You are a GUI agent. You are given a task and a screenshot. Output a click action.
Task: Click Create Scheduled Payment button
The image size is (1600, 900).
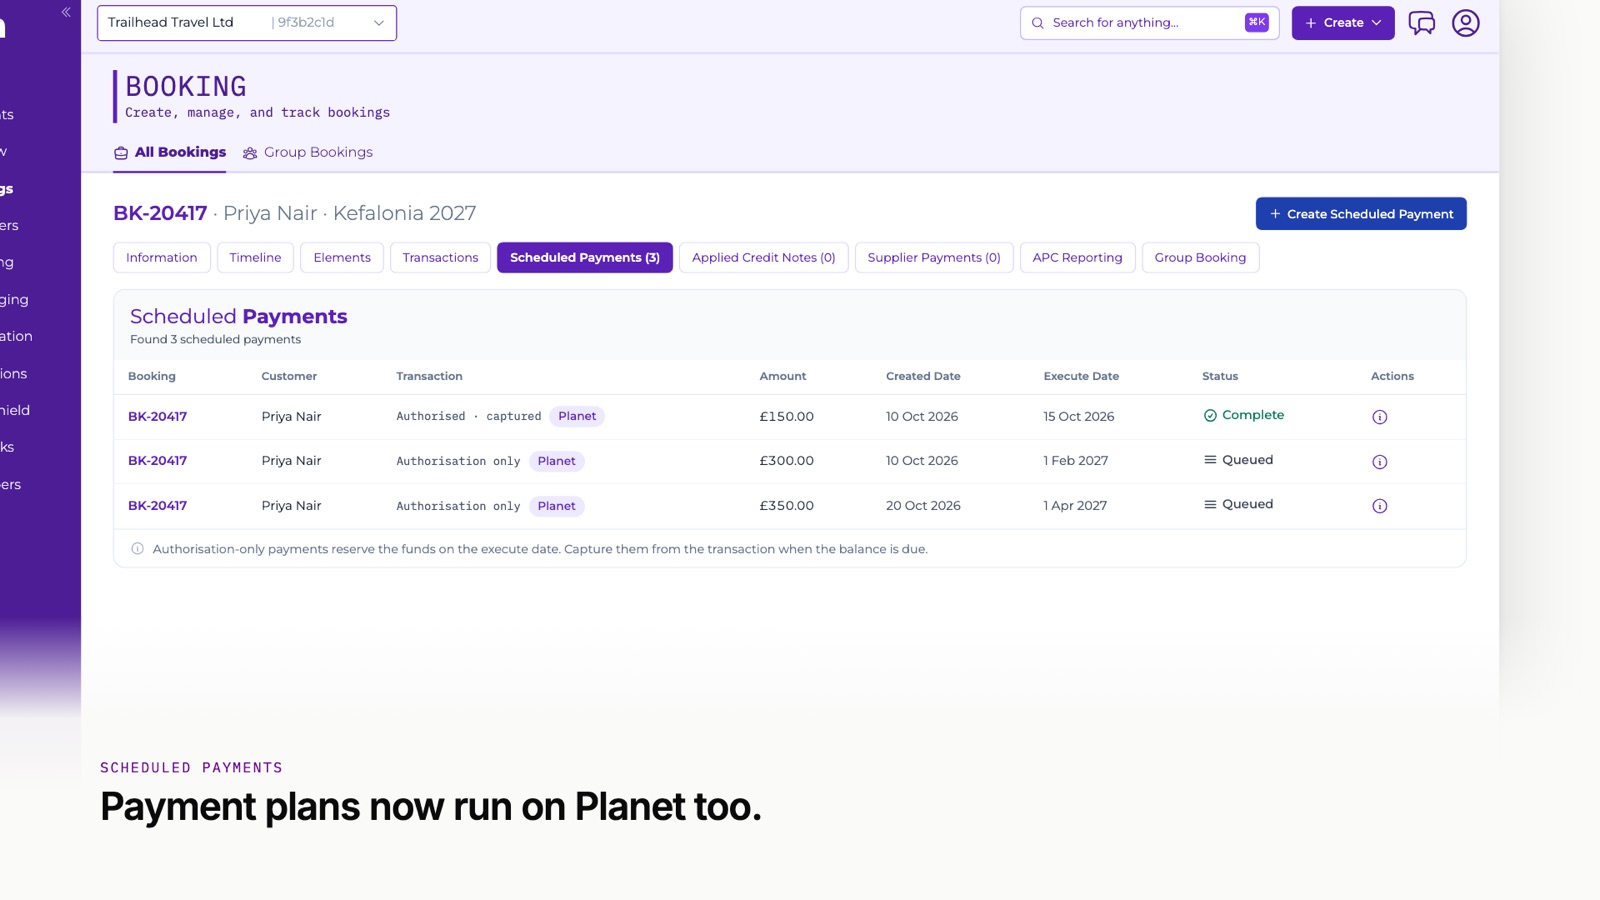point(1361,214)
